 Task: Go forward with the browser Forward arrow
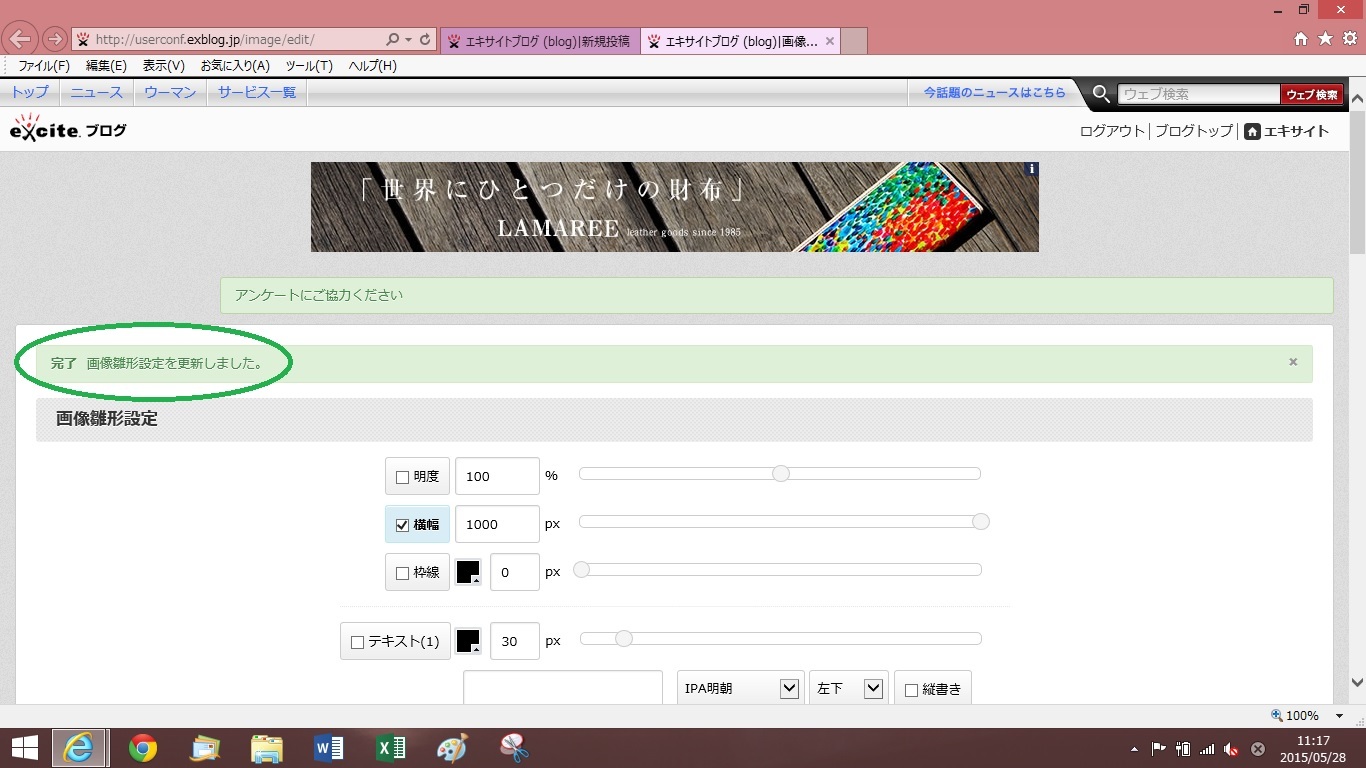[x=55, y=40]
